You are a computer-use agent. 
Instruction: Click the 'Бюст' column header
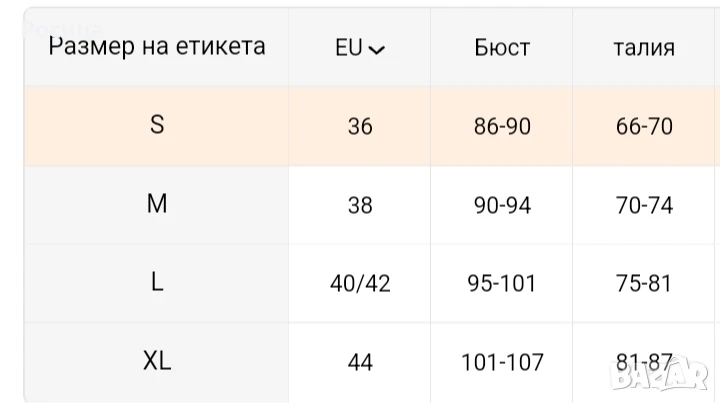[502, 48]
